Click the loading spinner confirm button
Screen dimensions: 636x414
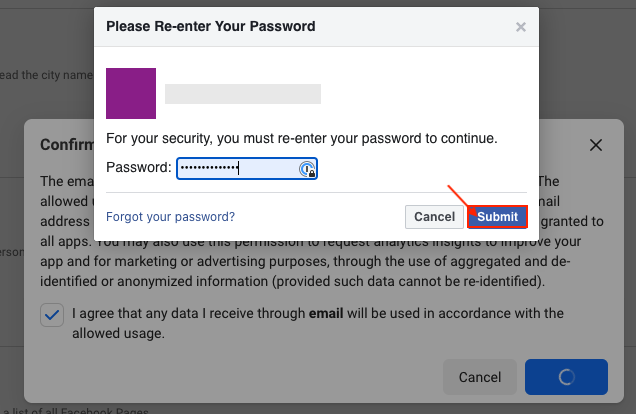point(566,377)
